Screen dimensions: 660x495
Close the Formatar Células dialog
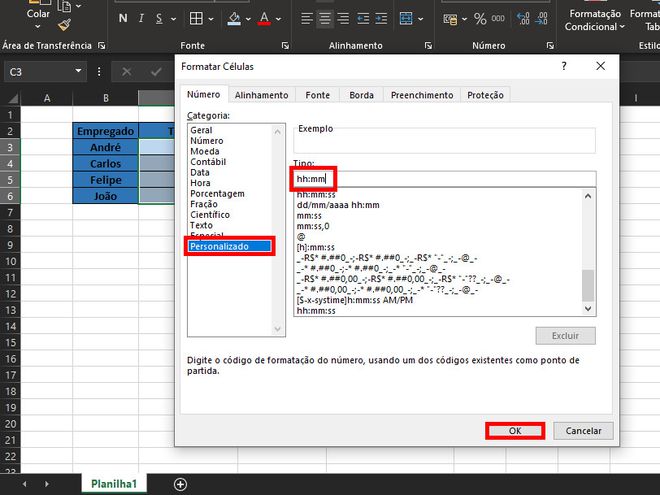click(x=601, y=66)
